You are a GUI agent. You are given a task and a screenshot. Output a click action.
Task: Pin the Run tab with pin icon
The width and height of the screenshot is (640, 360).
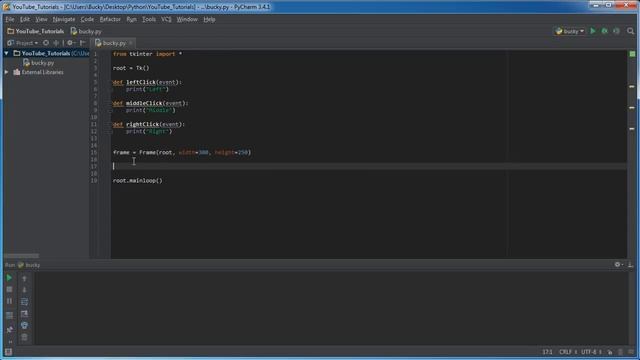point(9,329)
